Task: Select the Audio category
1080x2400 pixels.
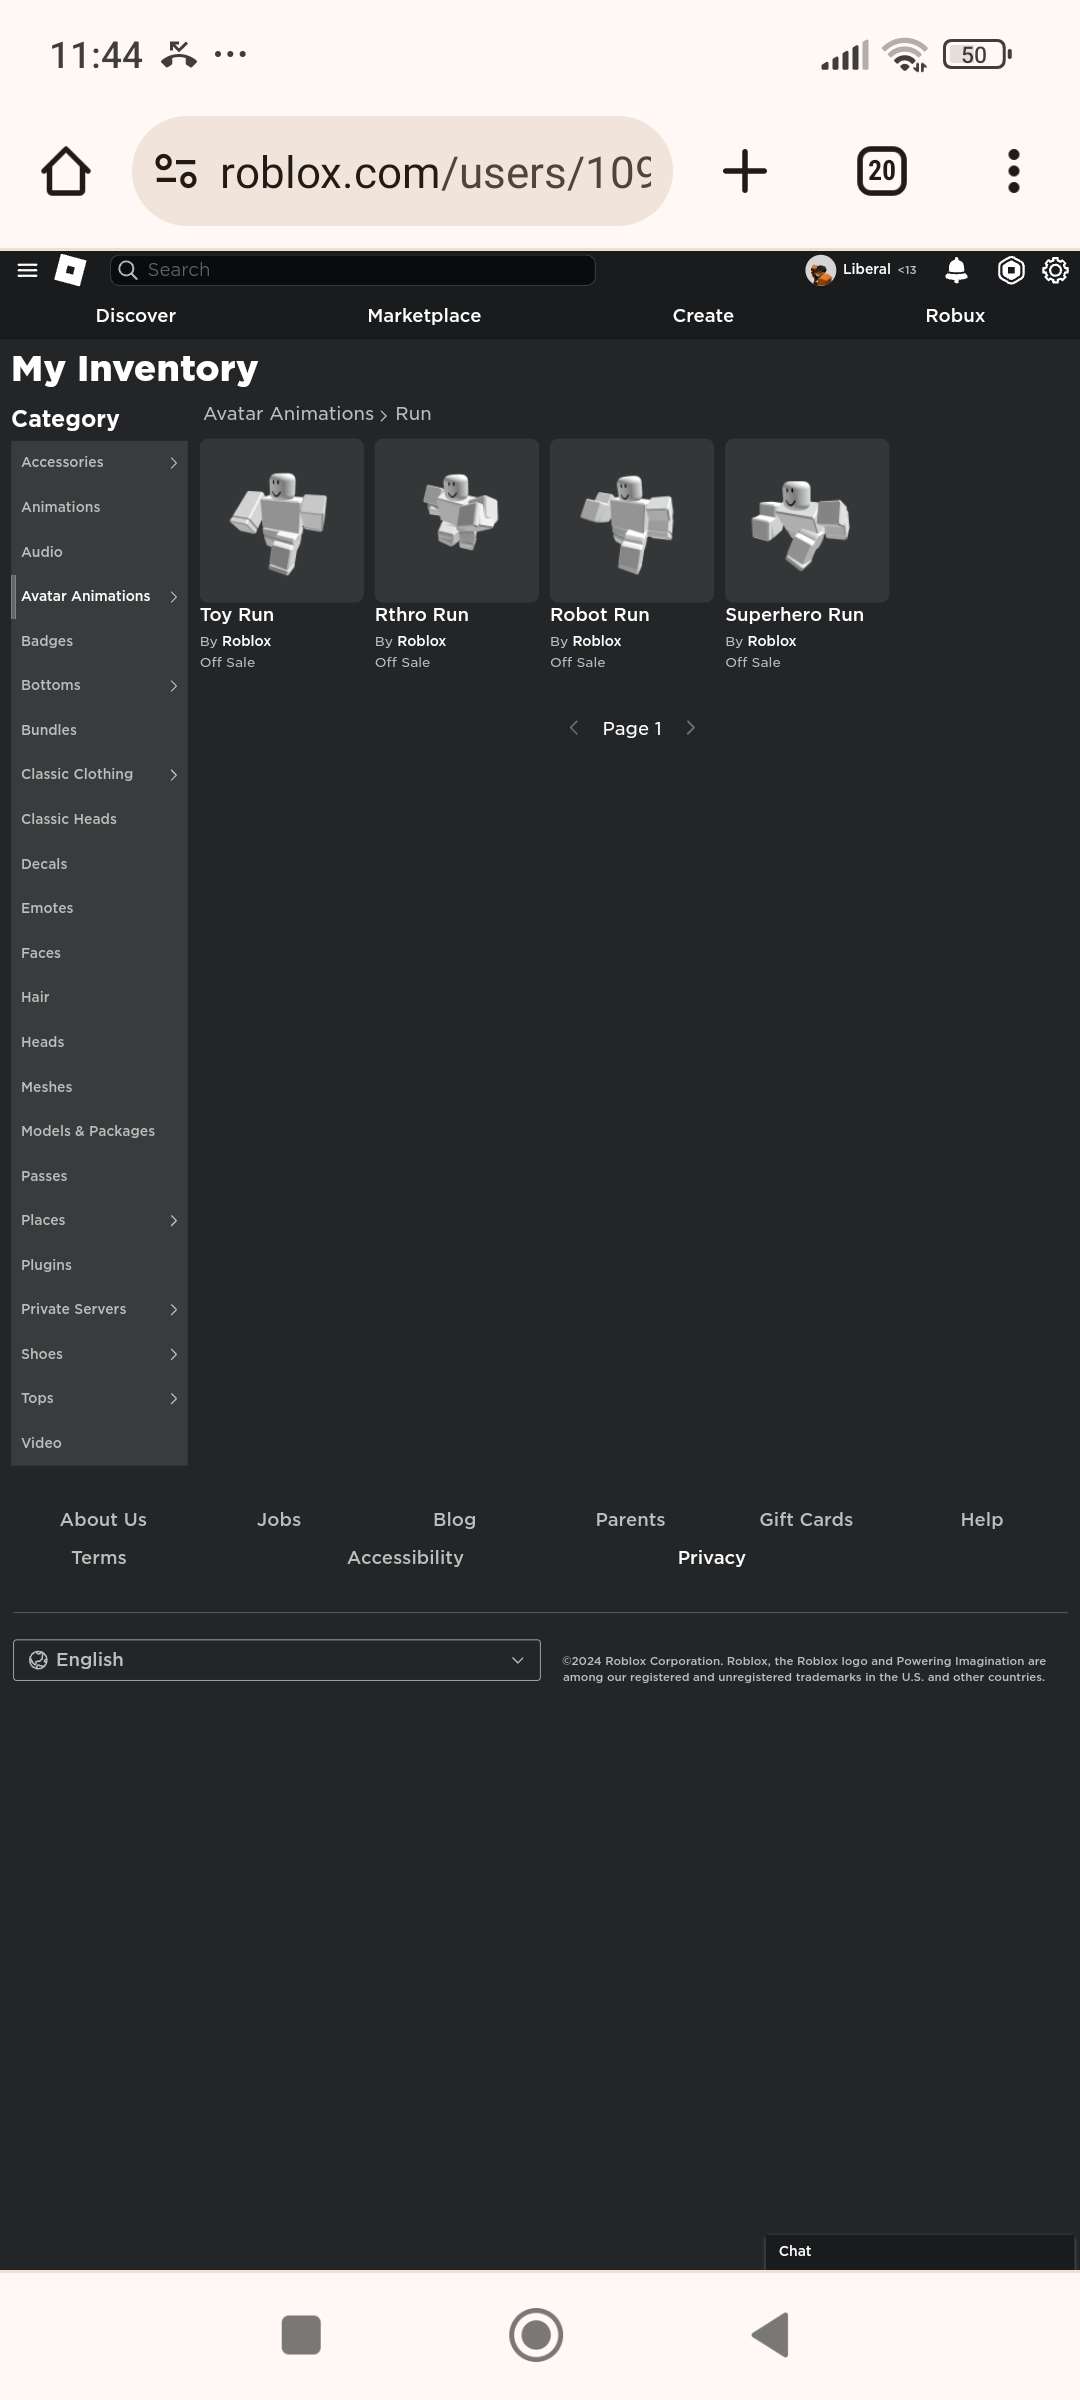Action: tap(99, 552)
